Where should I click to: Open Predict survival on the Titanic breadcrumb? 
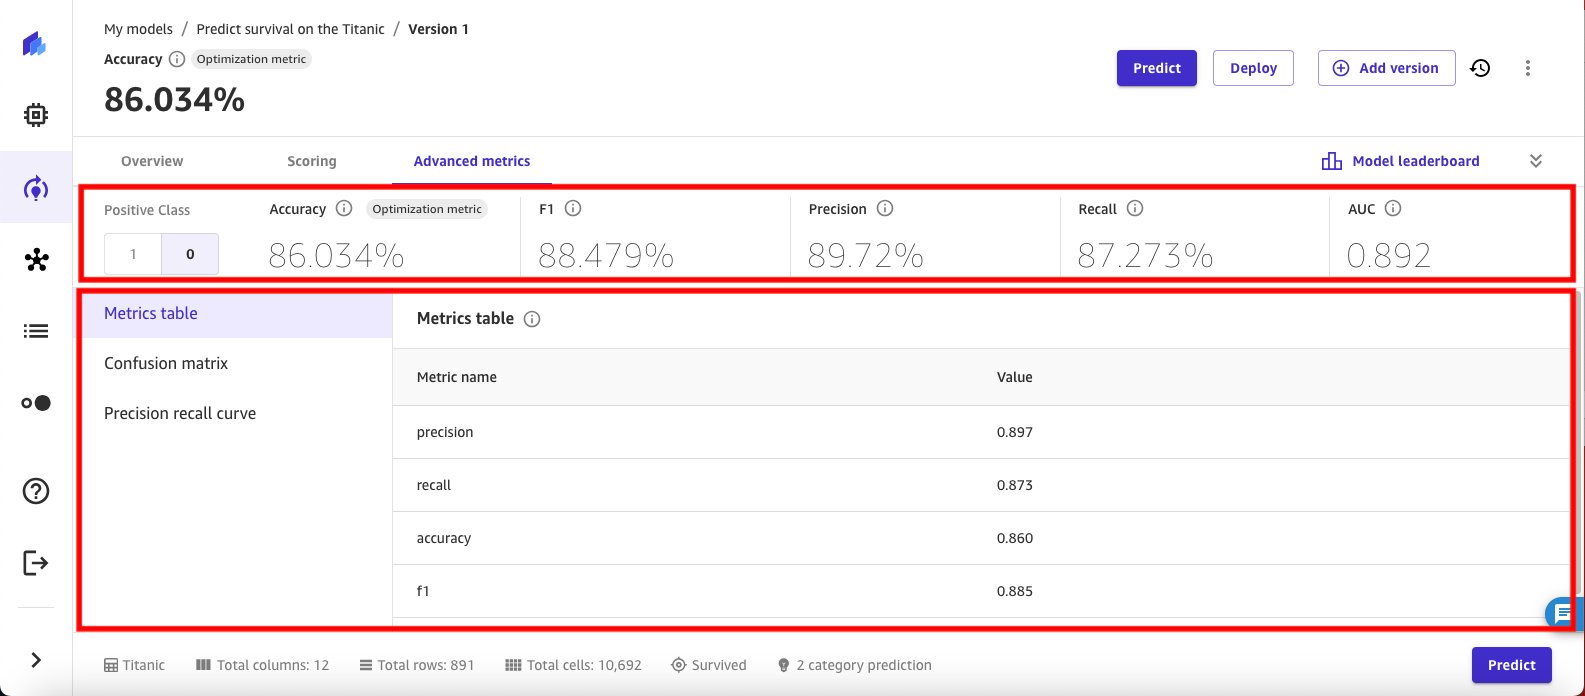(290, 29)
